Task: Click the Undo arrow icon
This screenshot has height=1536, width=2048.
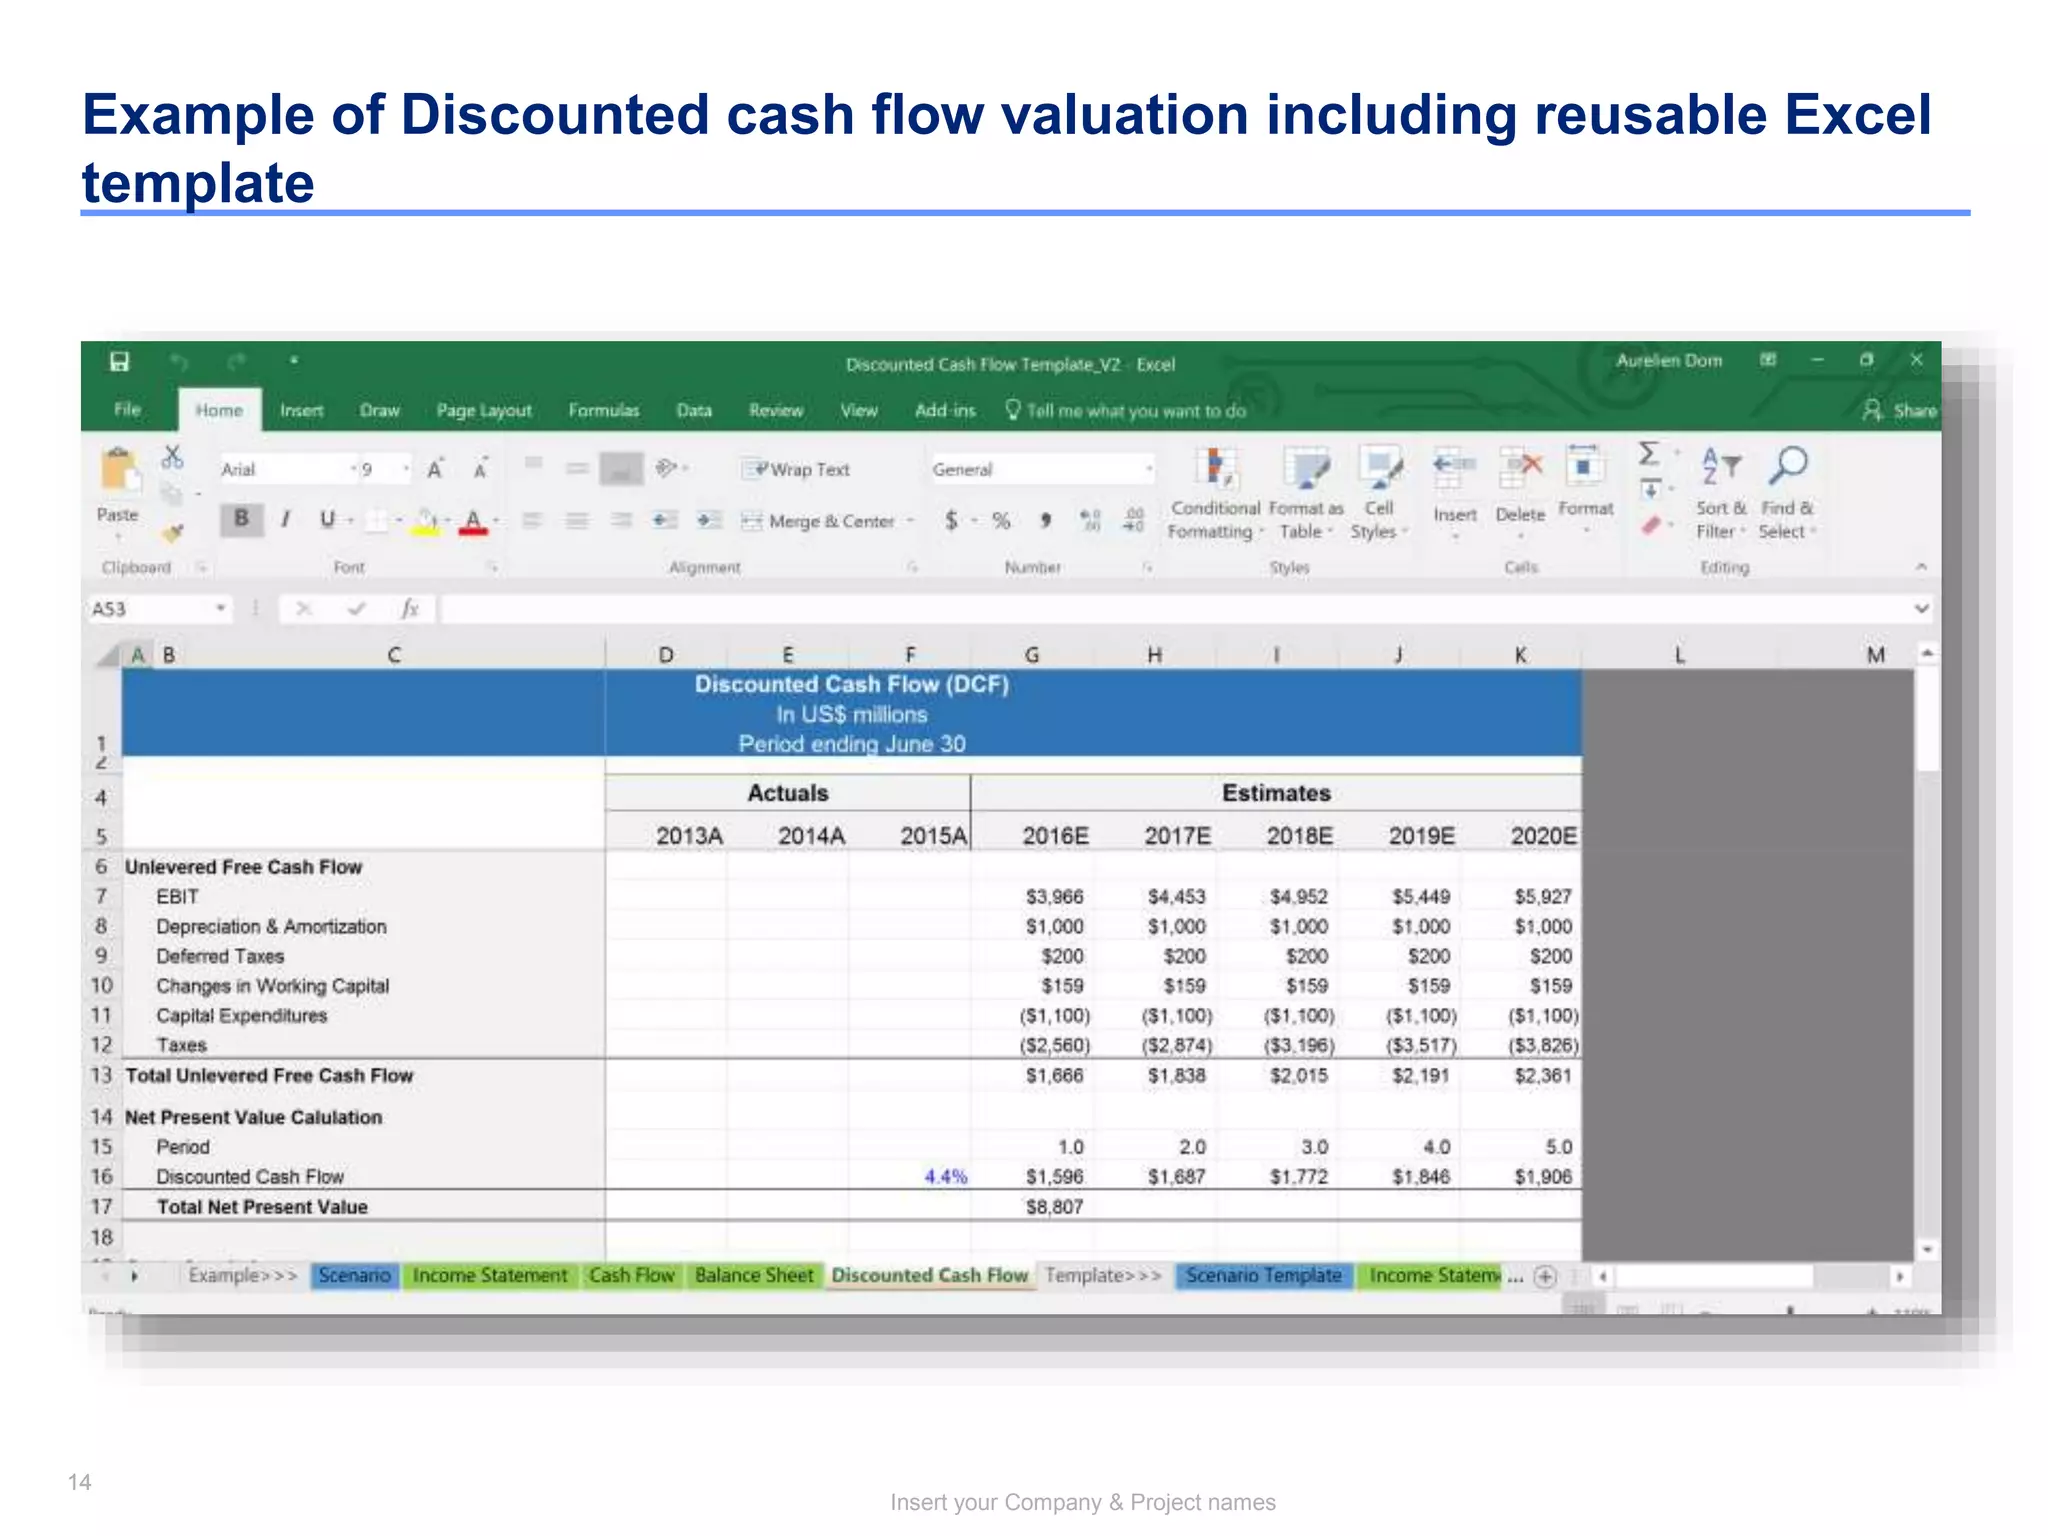Action: point(179,361)
